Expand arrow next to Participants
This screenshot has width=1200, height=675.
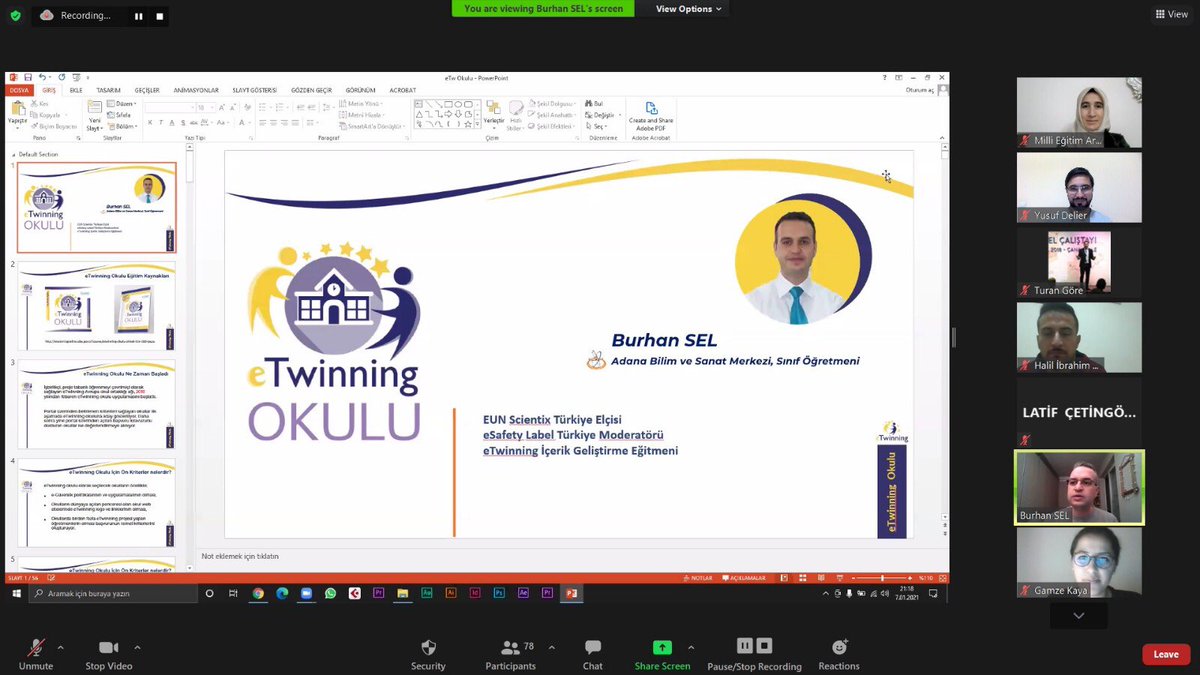pos(552,646)
